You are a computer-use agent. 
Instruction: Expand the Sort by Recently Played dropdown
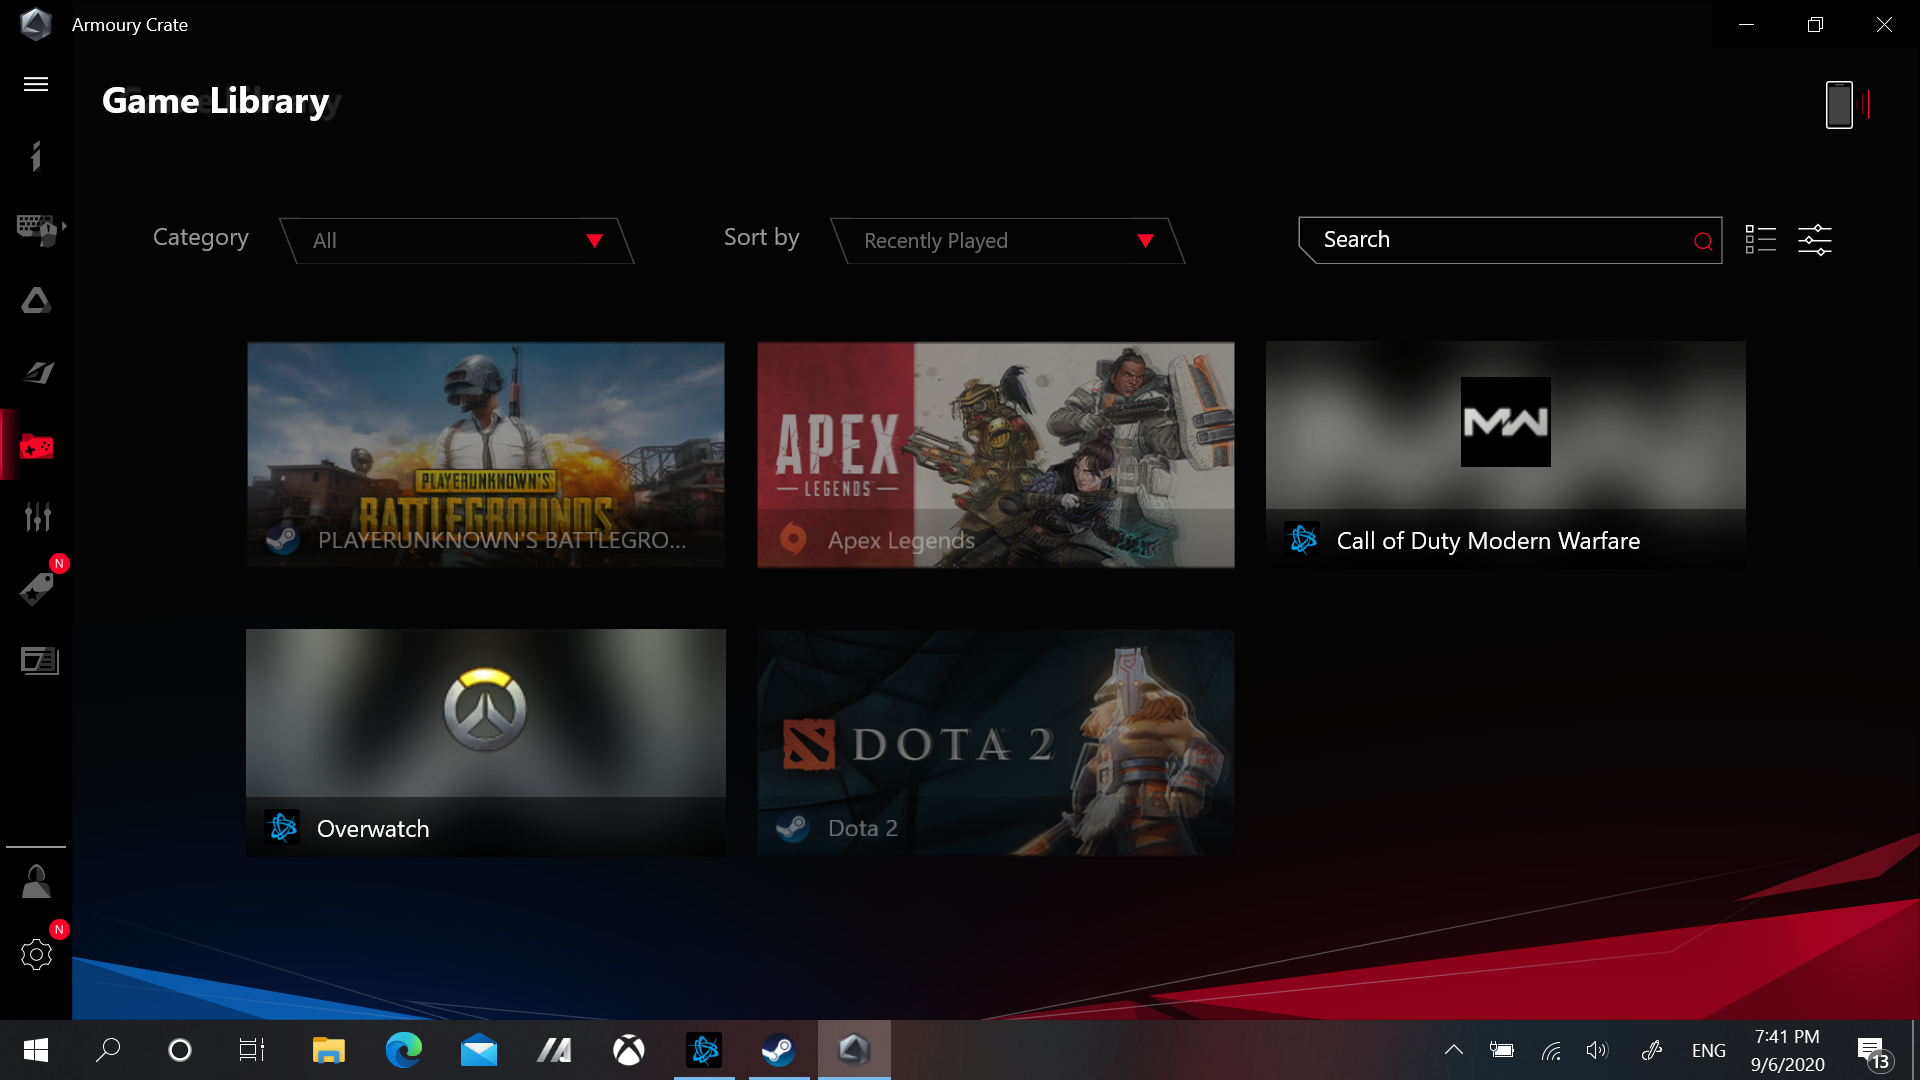click(x=1008, y=241)
